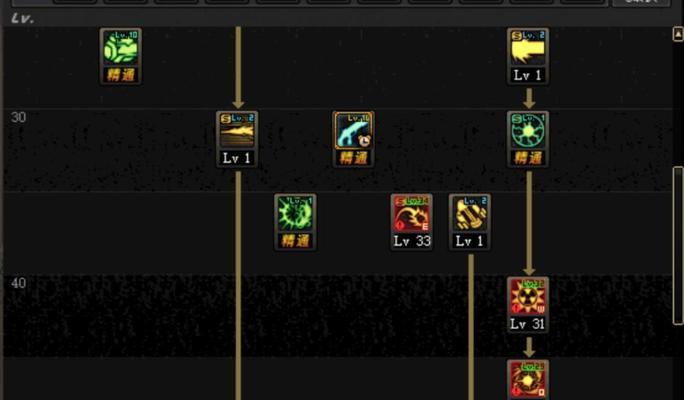Choose the blue rifle skill with clock badge

point(353,130)
